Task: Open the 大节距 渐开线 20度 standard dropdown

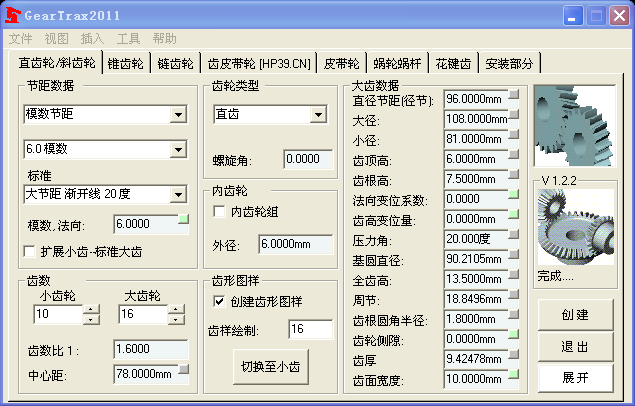Action: [x=178, y=194]
